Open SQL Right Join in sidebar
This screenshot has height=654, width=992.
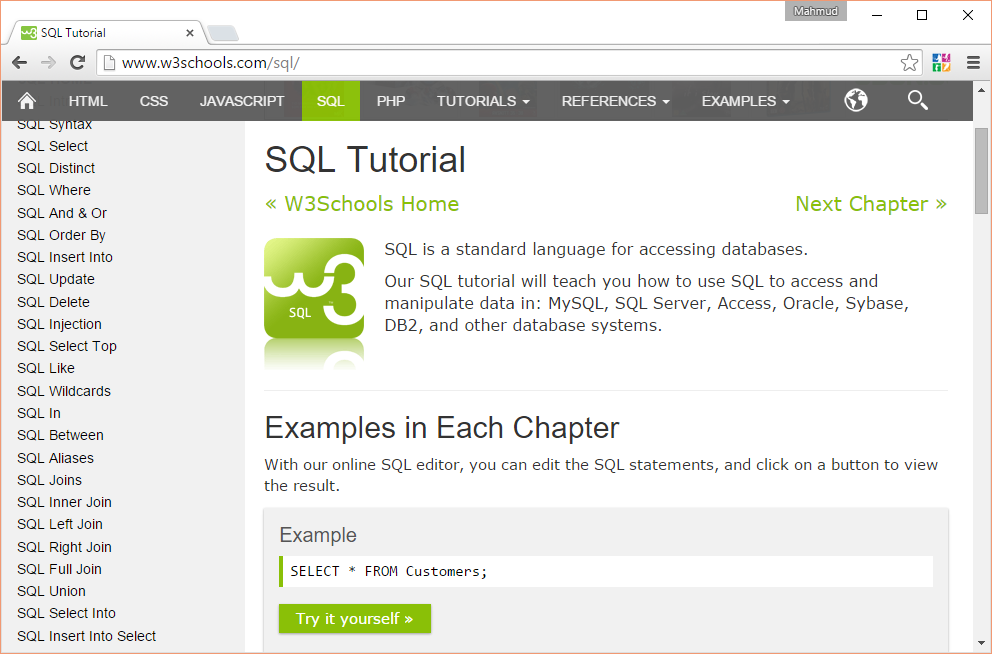click(65, 547)
